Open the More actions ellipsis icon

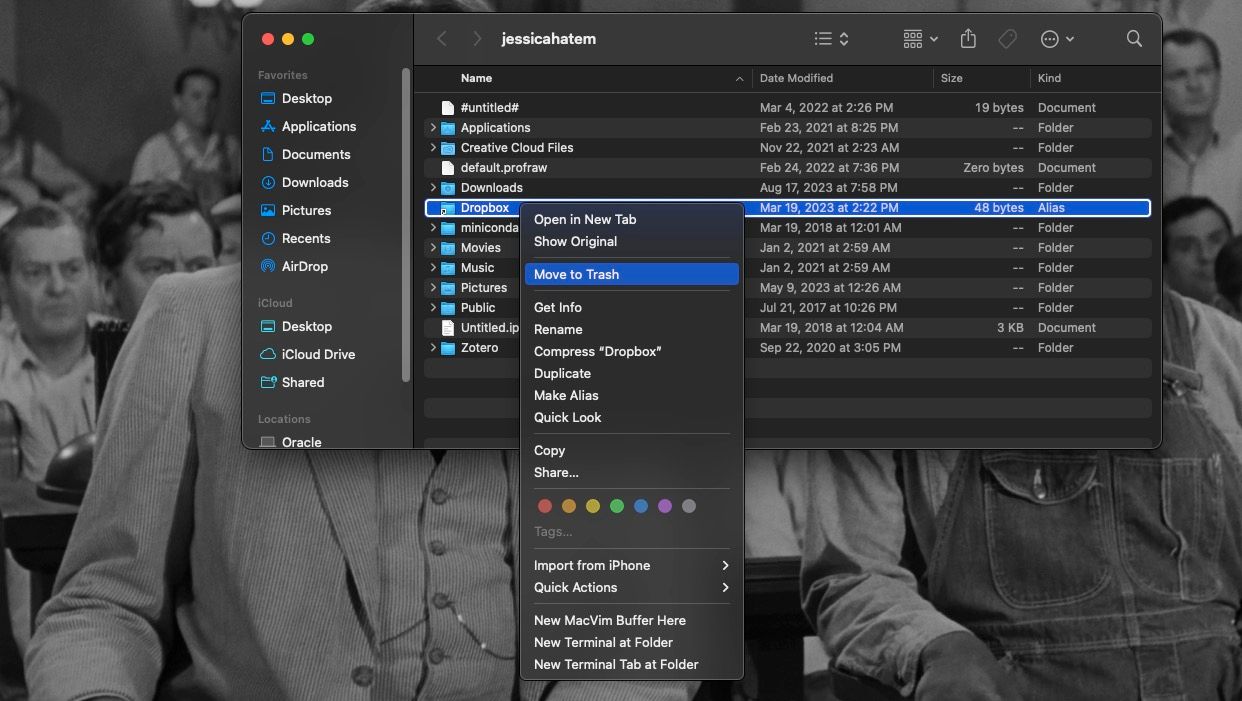pos(1049,38)
